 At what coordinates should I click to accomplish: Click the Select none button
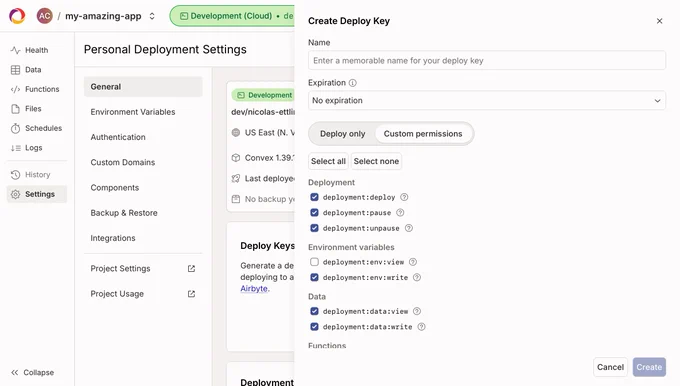pyautogui.click(x=376, y=161)
